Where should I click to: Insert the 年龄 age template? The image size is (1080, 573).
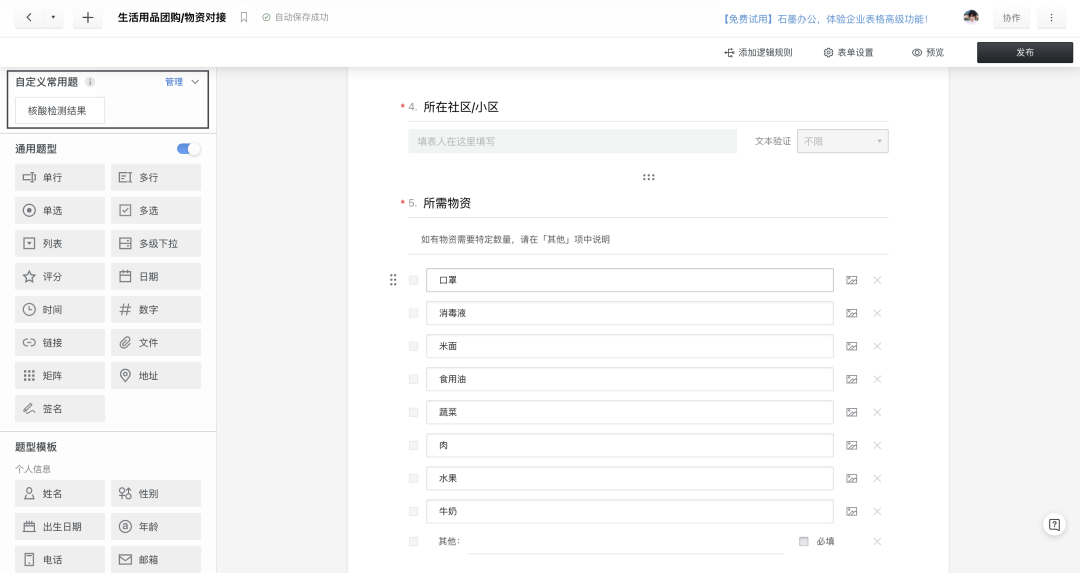[156, 526]
